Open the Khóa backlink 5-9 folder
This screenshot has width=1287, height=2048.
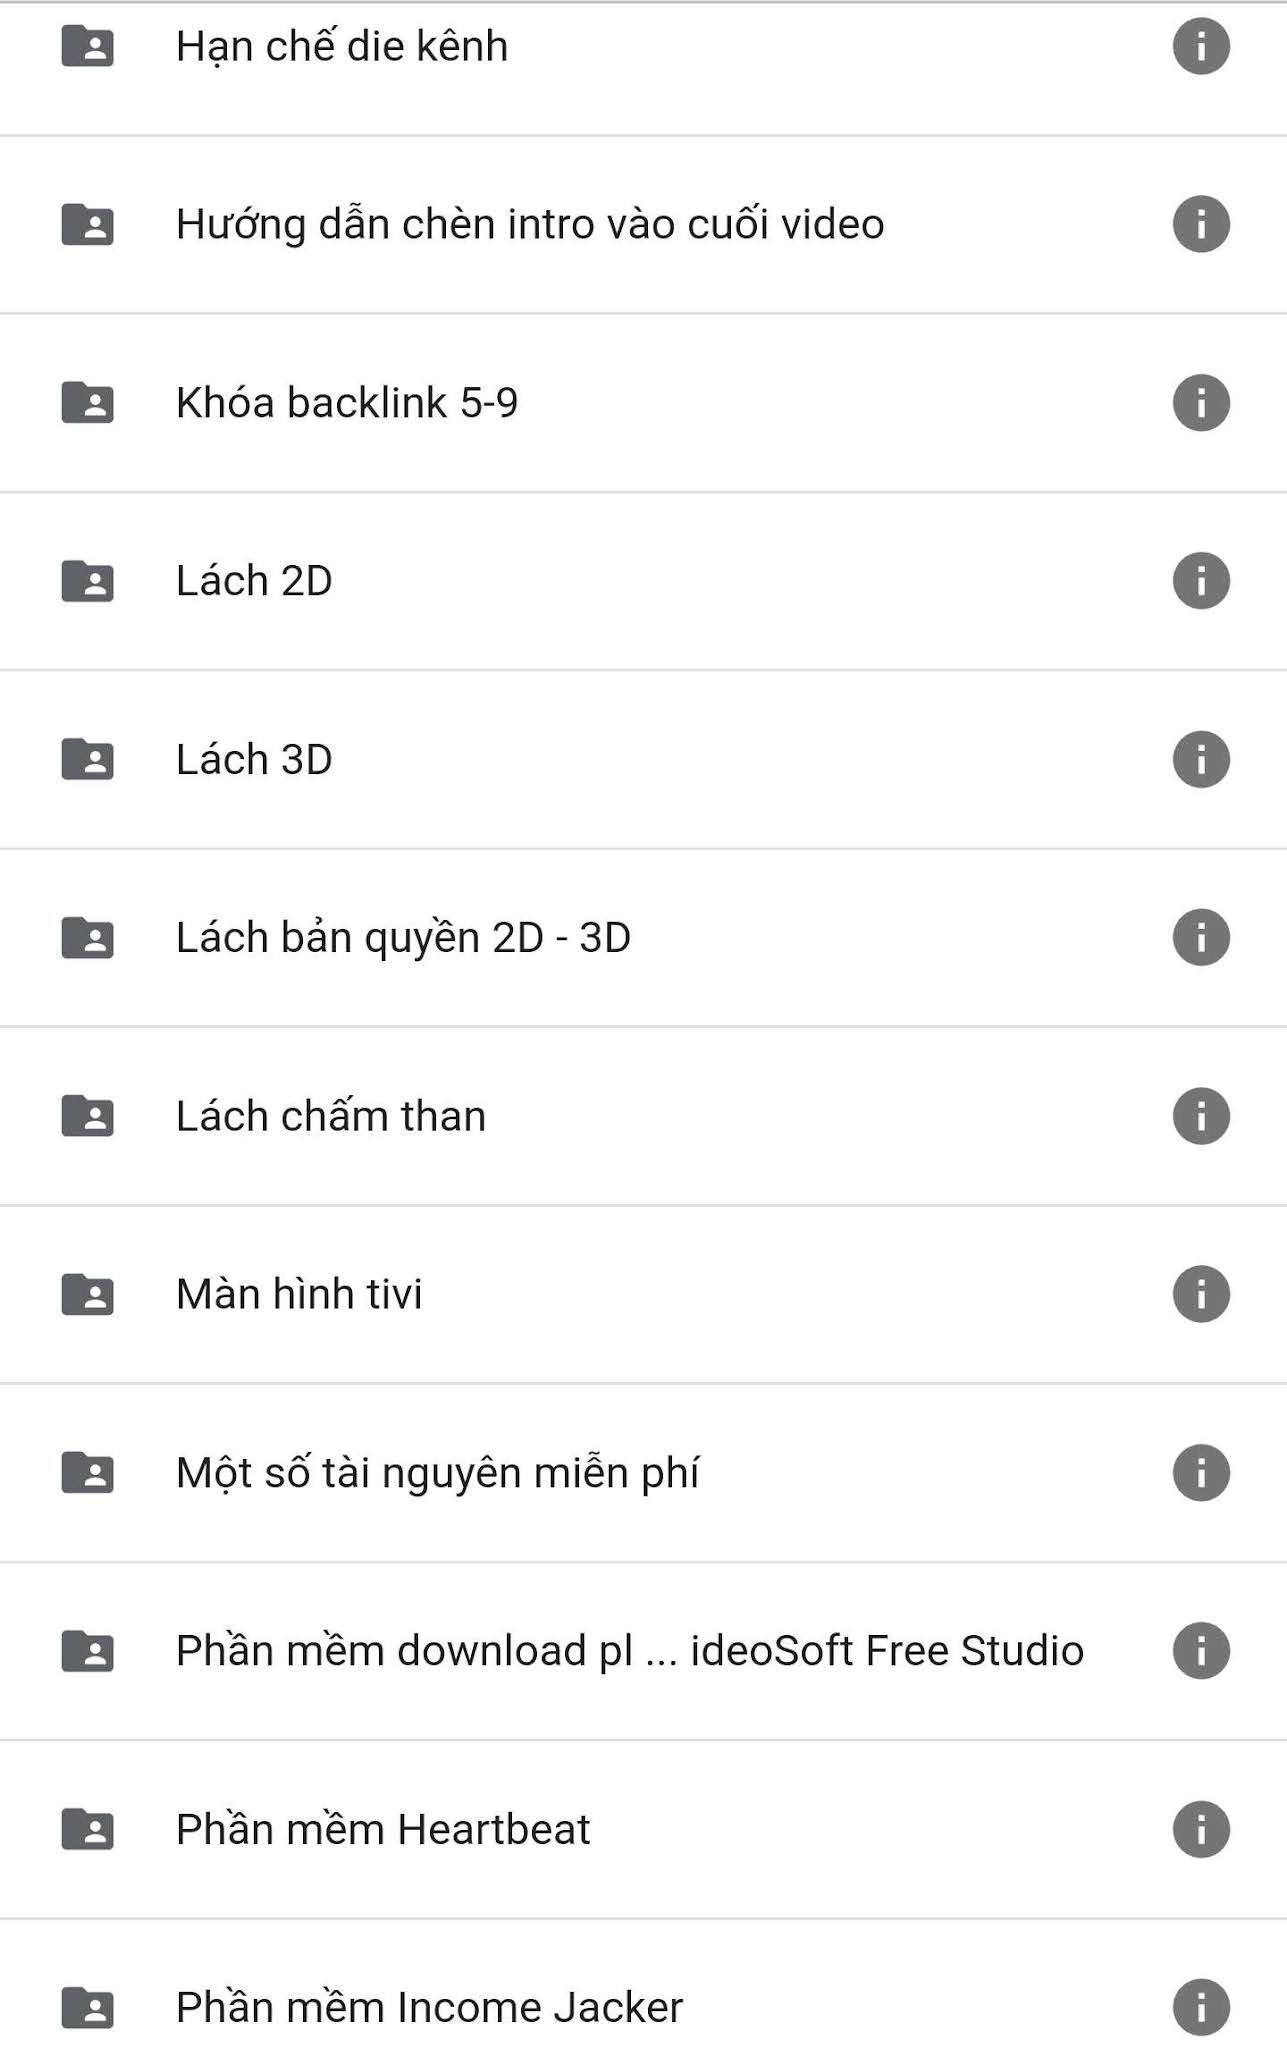pos(643,403)
